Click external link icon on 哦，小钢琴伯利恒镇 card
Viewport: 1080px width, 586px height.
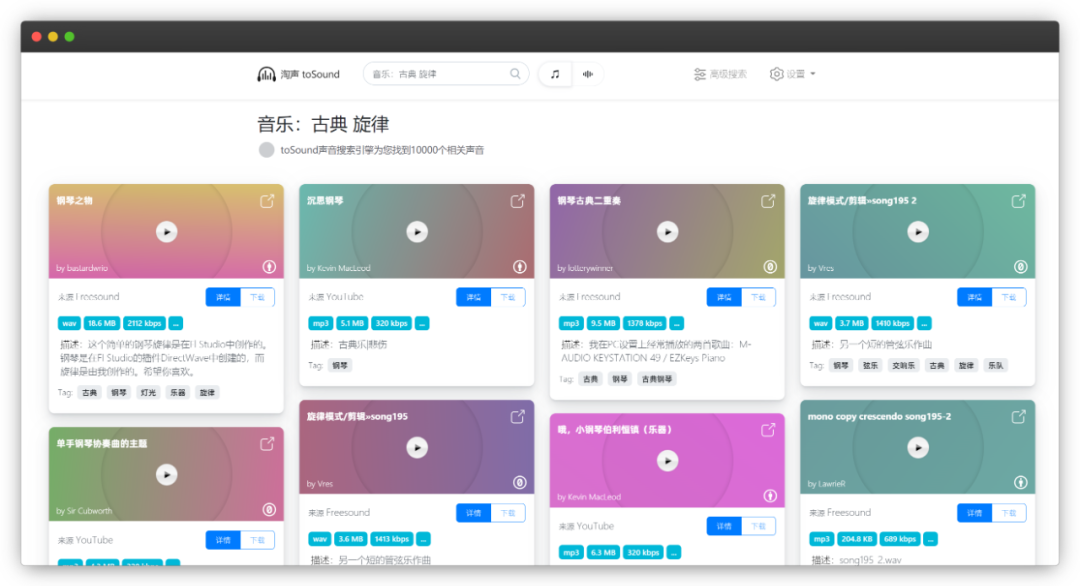(x=768, y=430)
